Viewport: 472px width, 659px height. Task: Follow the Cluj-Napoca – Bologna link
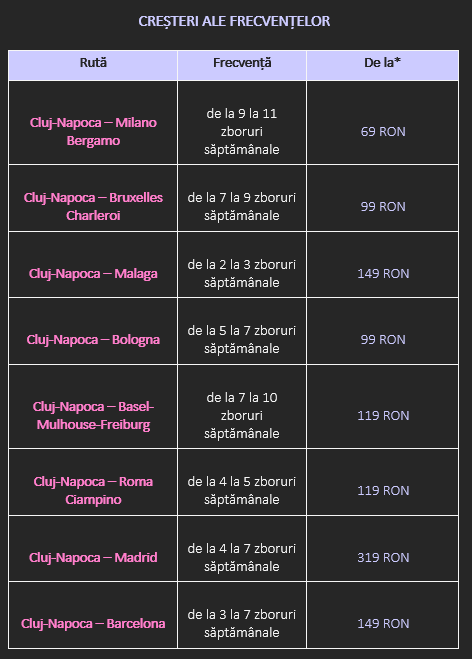coord(93,340)
